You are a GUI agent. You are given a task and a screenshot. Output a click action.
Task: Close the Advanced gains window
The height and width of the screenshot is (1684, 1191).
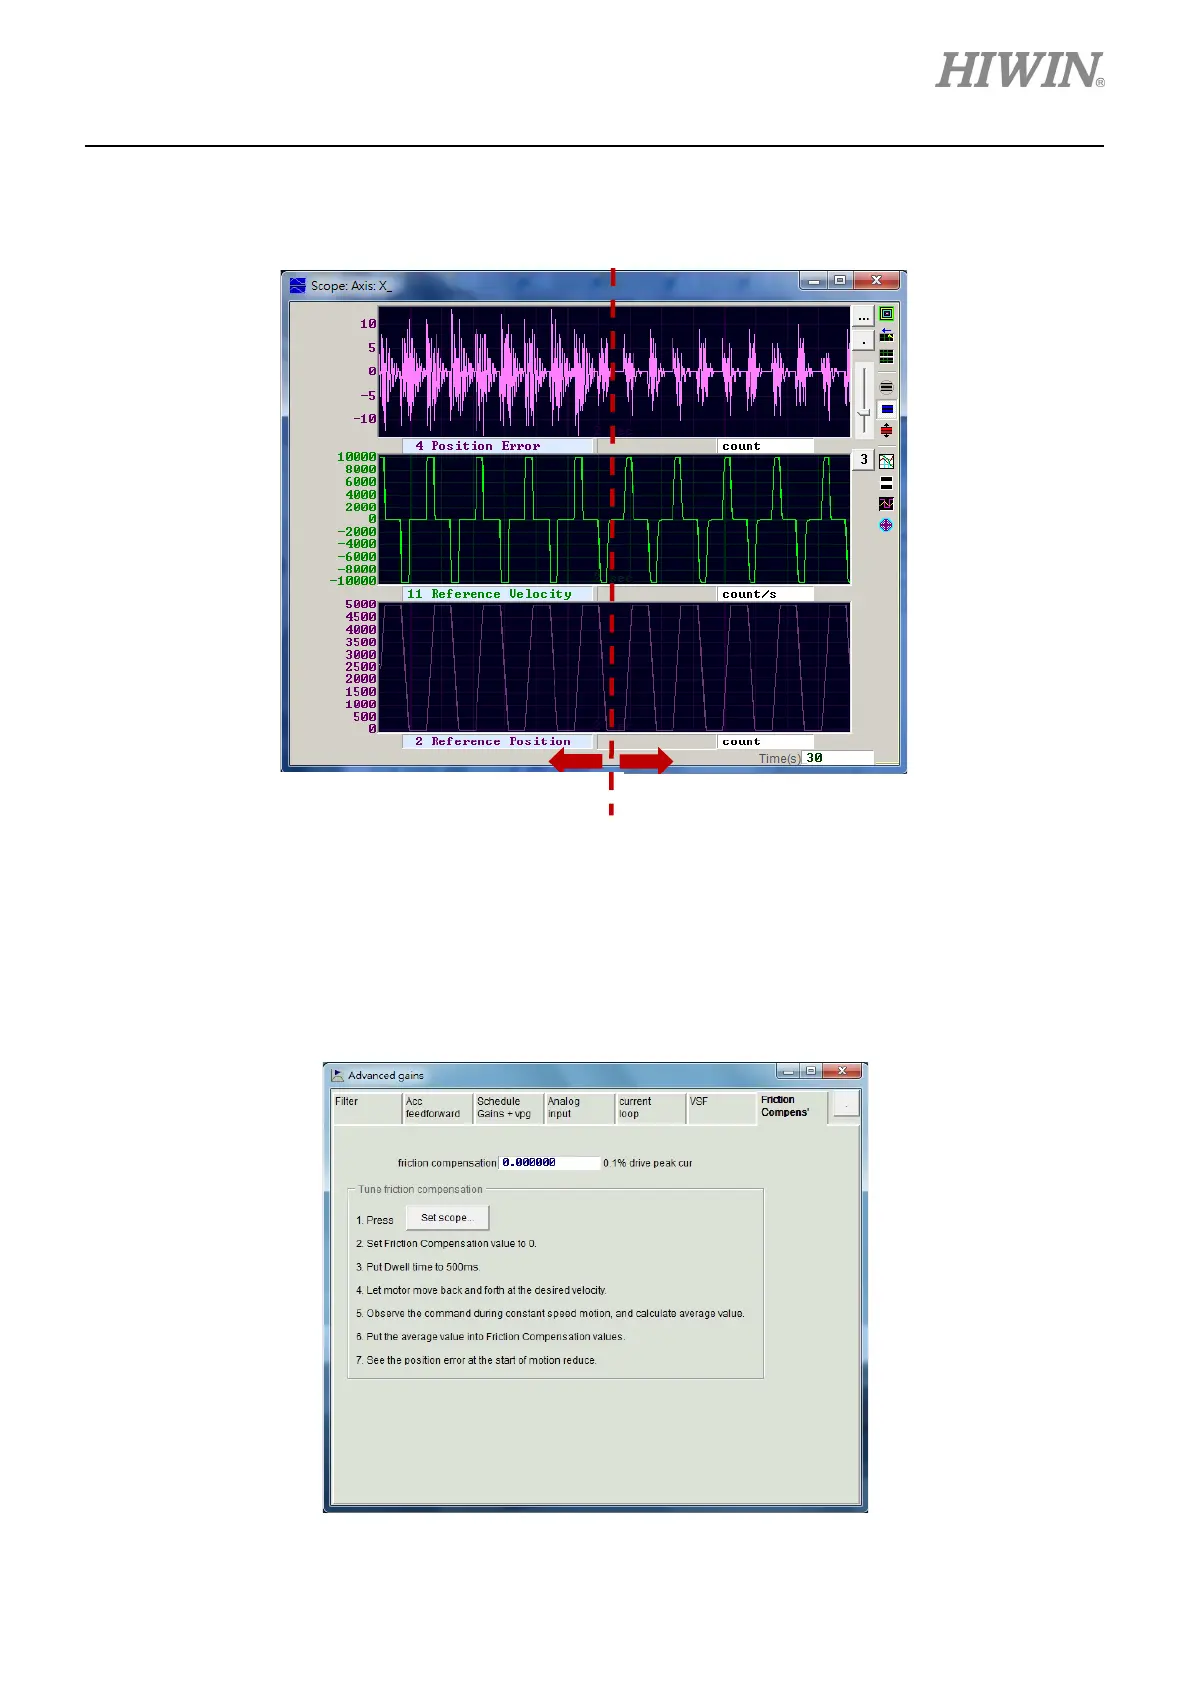(841, 1071)
